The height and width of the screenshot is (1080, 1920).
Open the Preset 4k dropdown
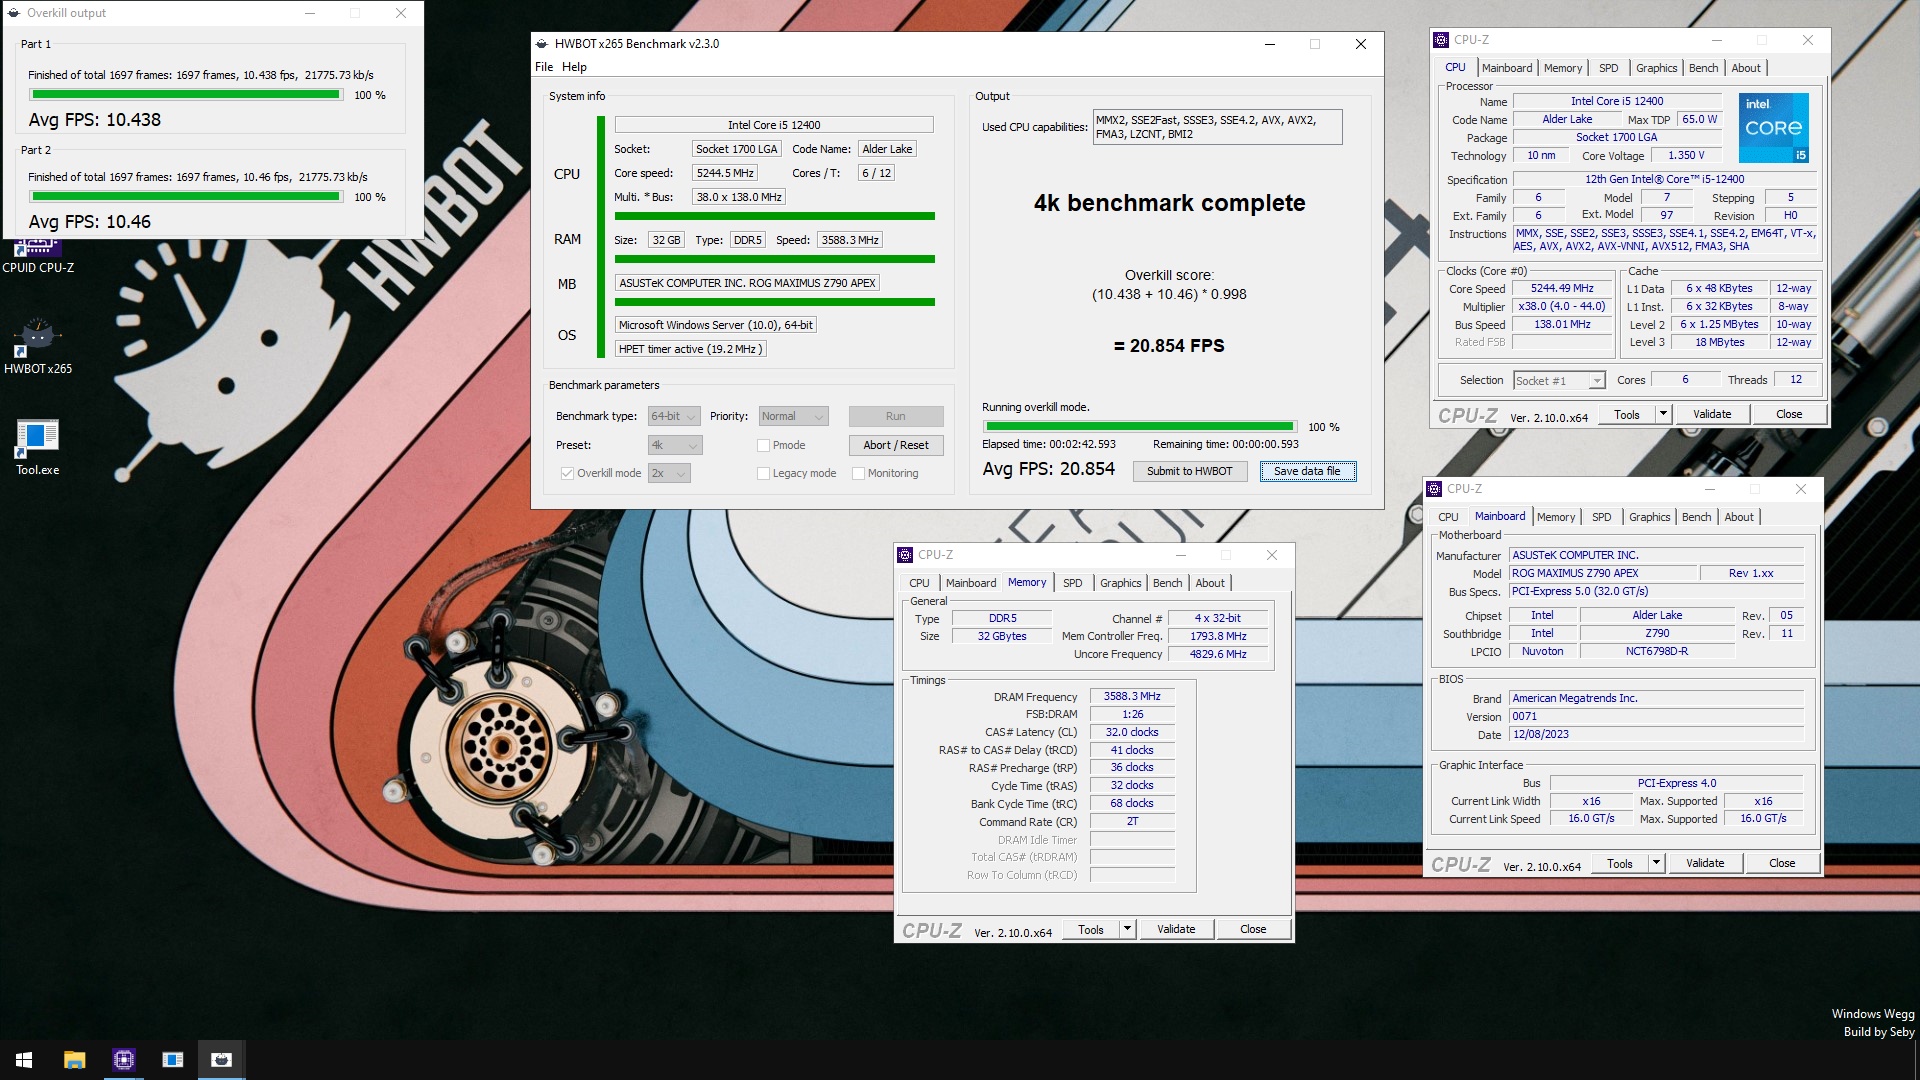pyautogui.click(x=675, y=446)
